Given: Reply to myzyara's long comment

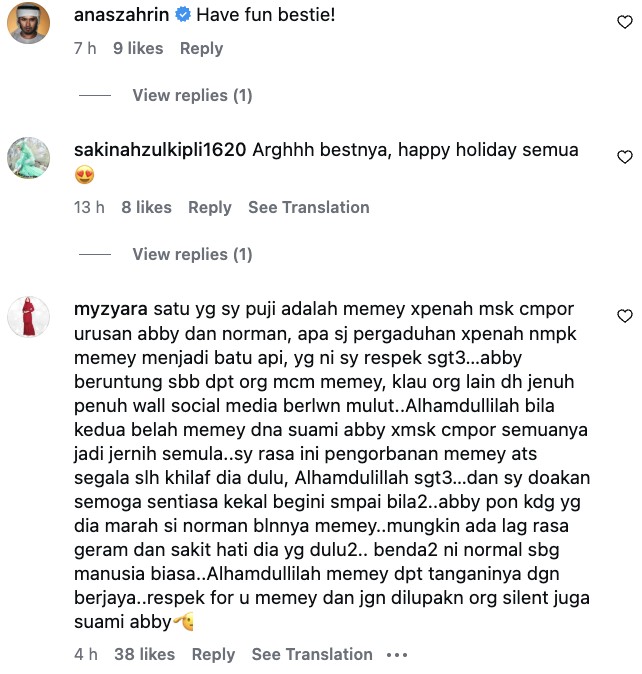Looking at the screenshot, I should point(213,655).
